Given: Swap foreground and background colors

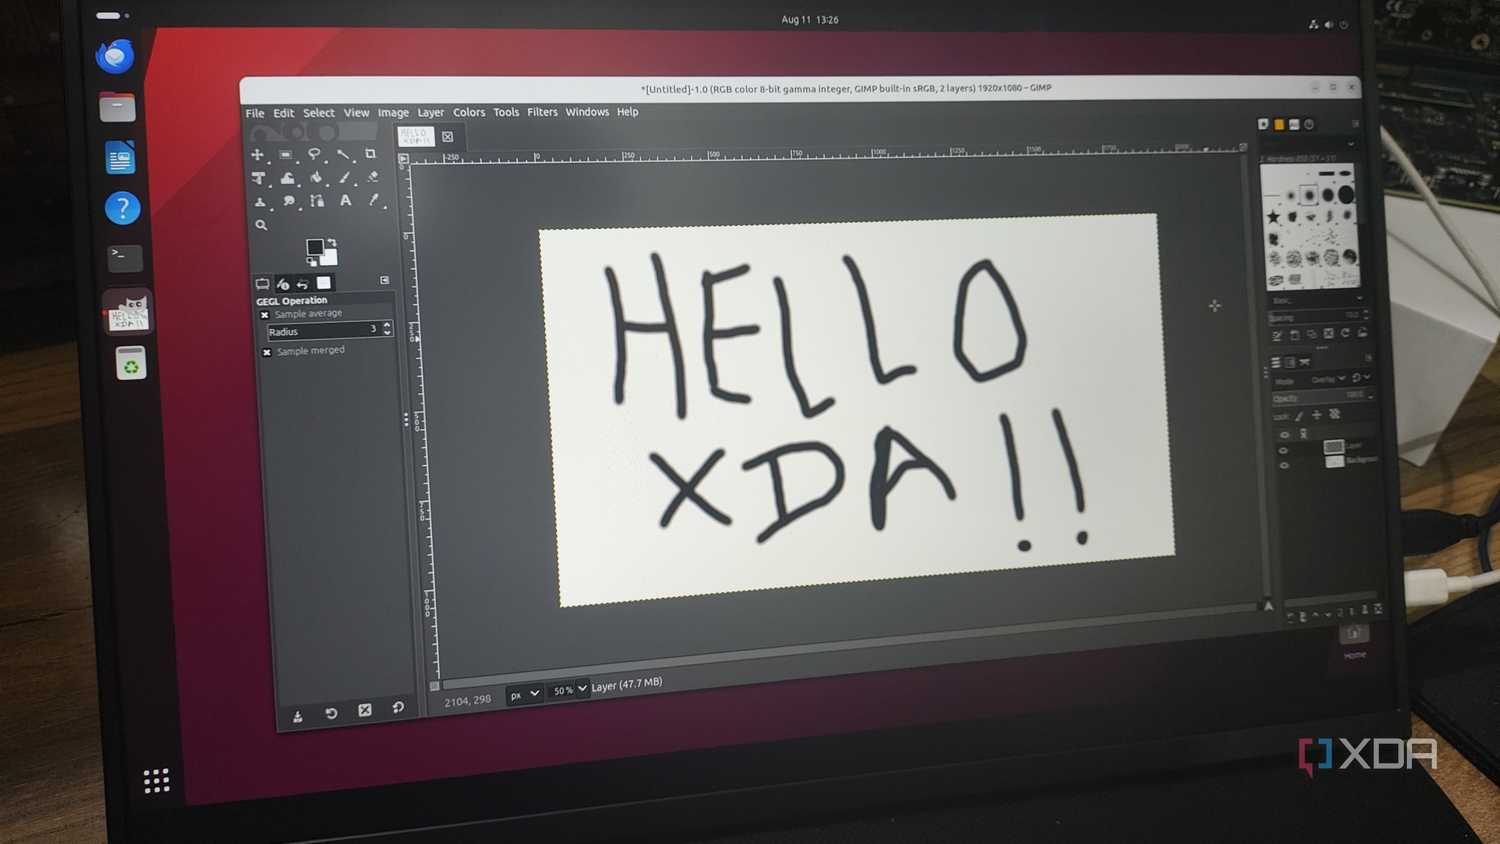Looking at the screenshot, I should click(331, 242).
